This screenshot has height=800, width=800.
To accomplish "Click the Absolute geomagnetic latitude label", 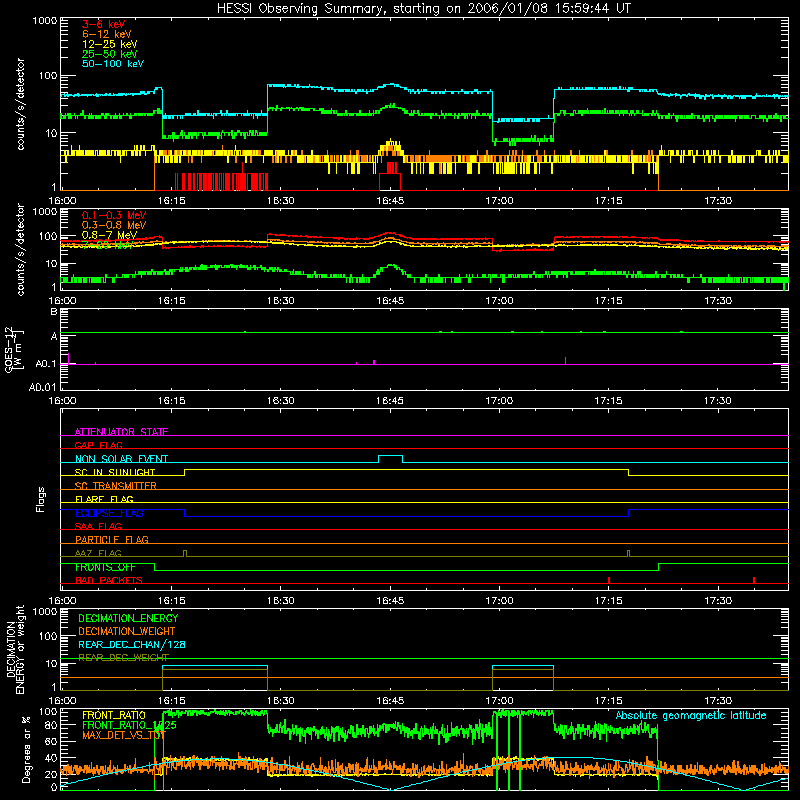I will point(691,715).
